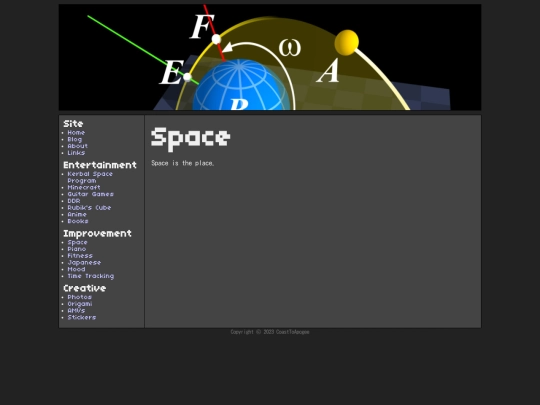Open the Photos link

coord(80,297)
